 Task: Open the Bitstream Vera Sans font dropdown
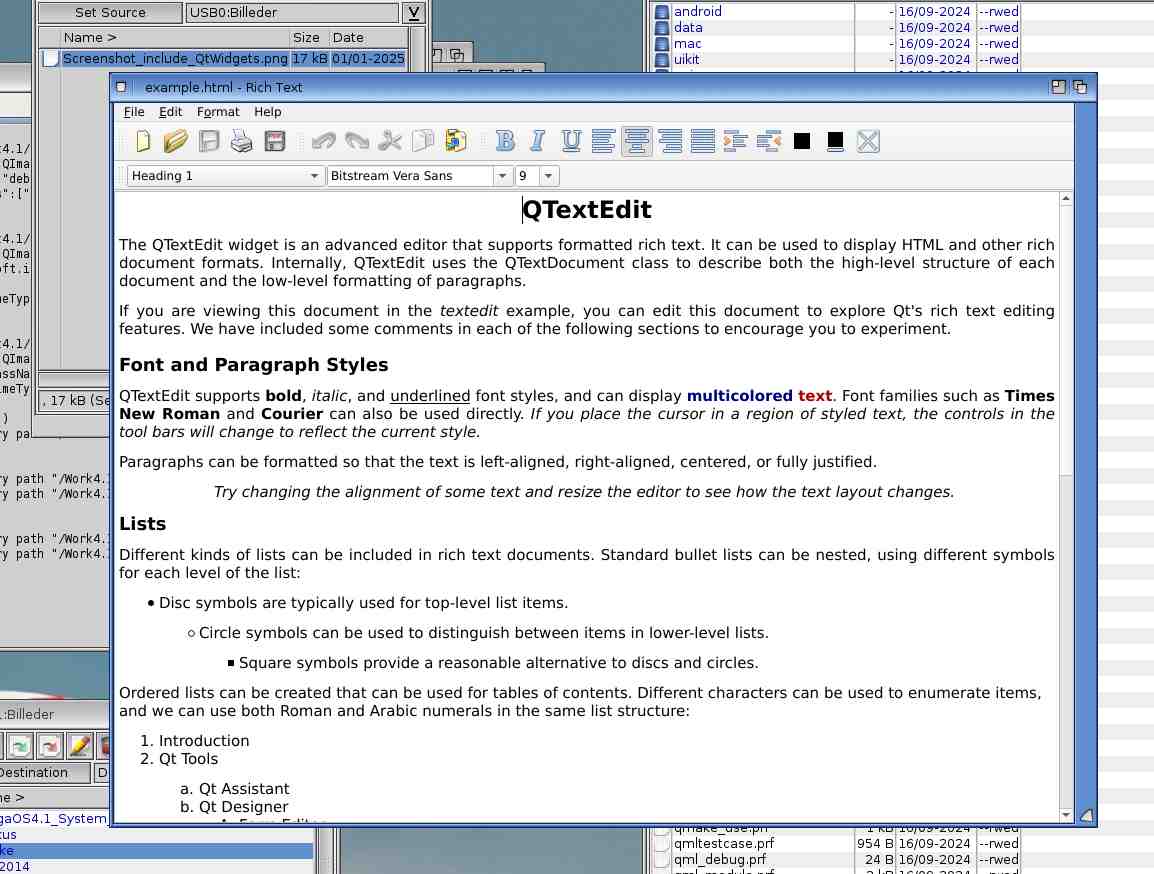point(418,176)
